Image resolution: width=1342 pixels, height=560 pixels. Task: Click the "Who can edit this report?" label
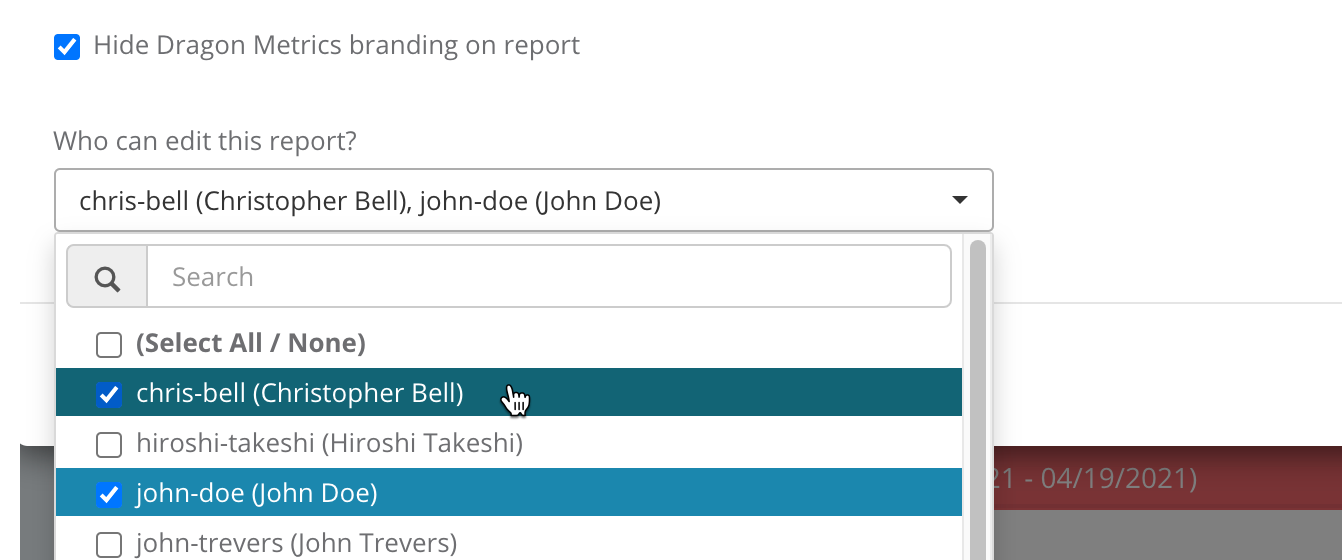tap(205, 141)
